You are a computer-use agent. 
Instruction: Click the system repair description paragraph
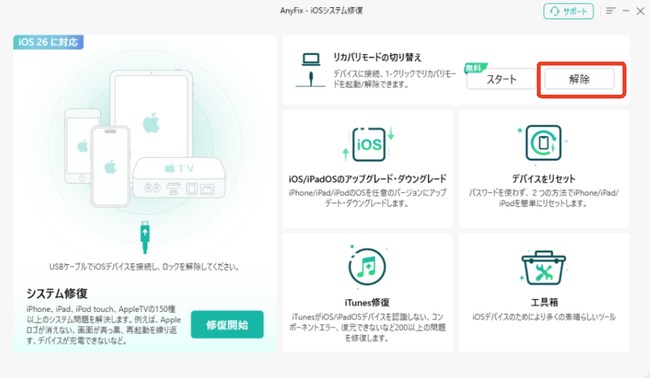click(104, 325)
